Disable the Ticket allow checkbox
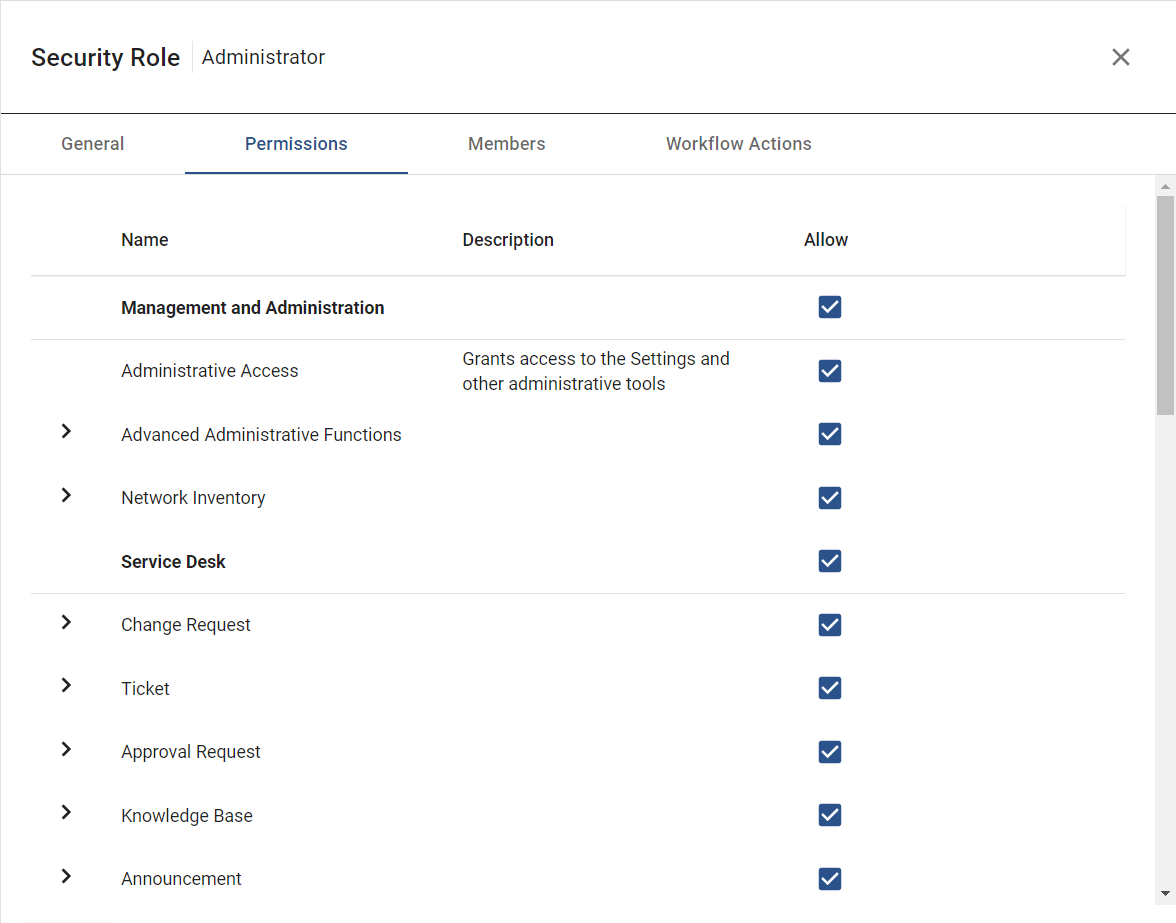Screen dimensions: 1176x923 pyautogui.click(x=830, y=688)
